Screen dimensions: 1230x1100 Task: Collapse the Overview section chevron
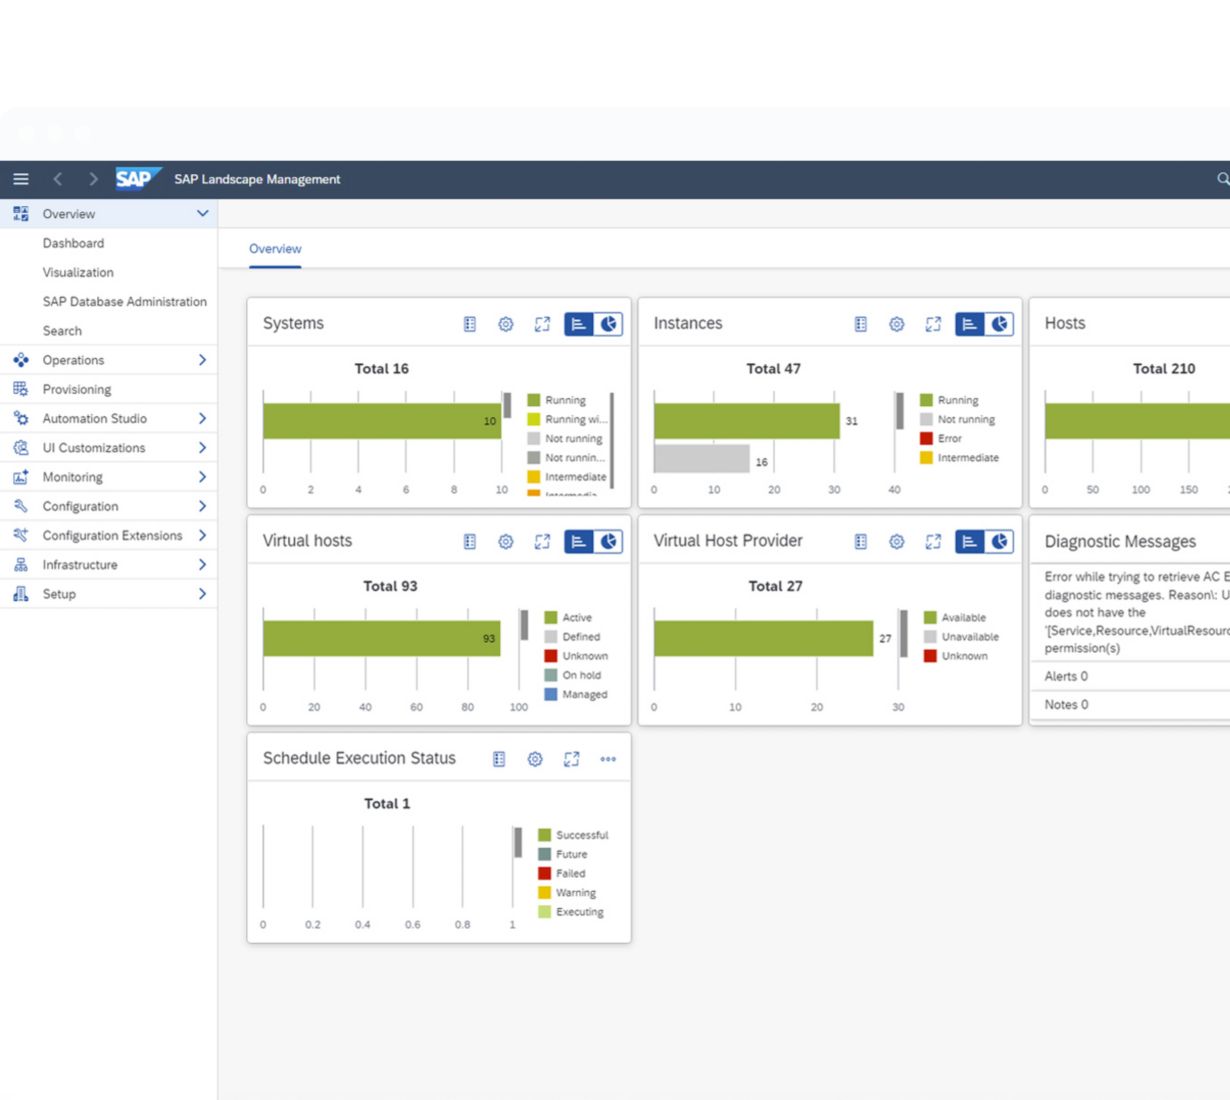202,214
